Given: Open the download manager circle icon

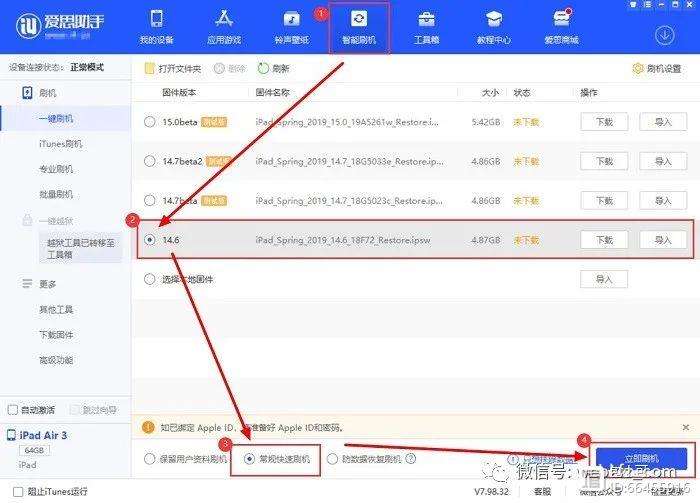Looking at the screenshot, I should pos(664,35).
